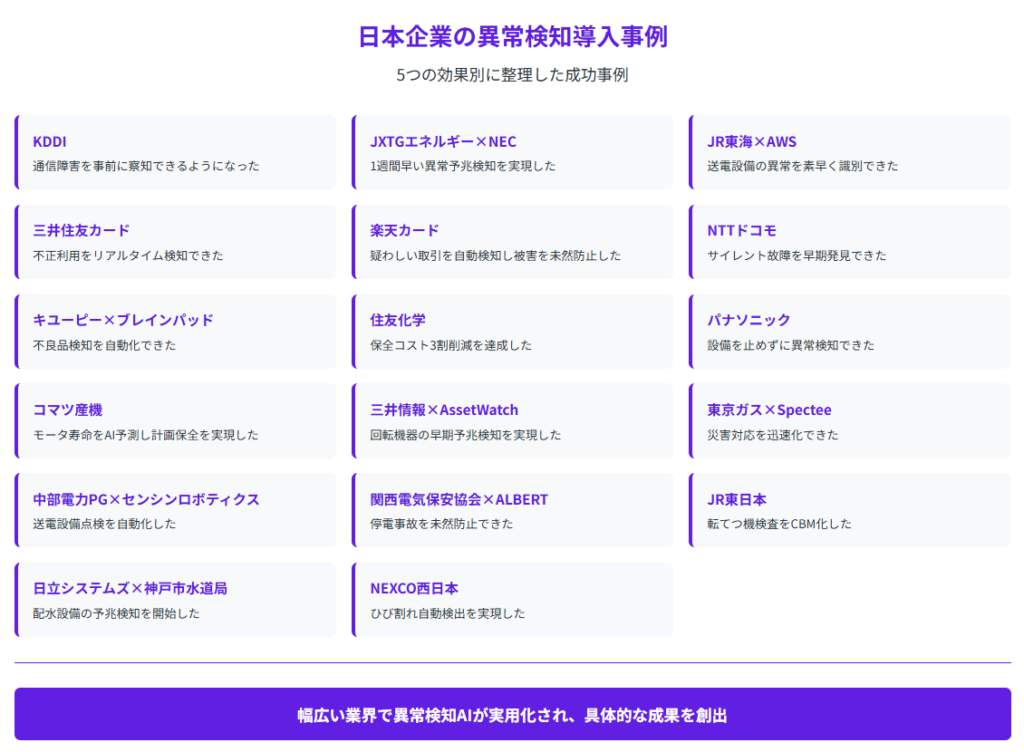1024x752 pixels.
Task: Open the JR東海×AWS case card
Action: click(x=849, y=153)
